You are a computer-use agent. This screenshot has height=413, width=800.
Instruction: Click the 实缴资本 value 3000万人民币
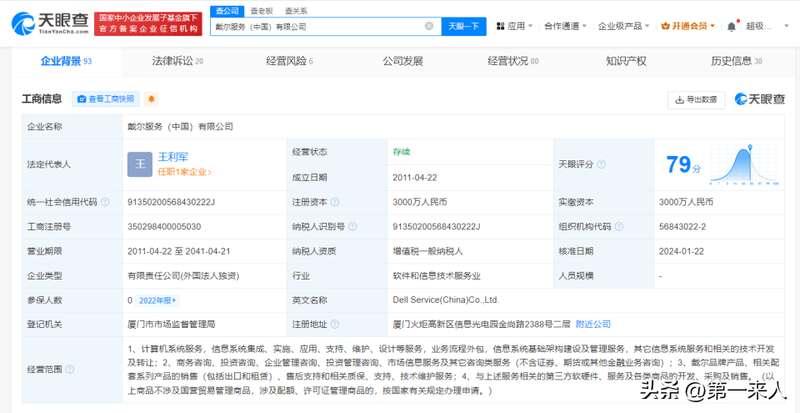686,202
